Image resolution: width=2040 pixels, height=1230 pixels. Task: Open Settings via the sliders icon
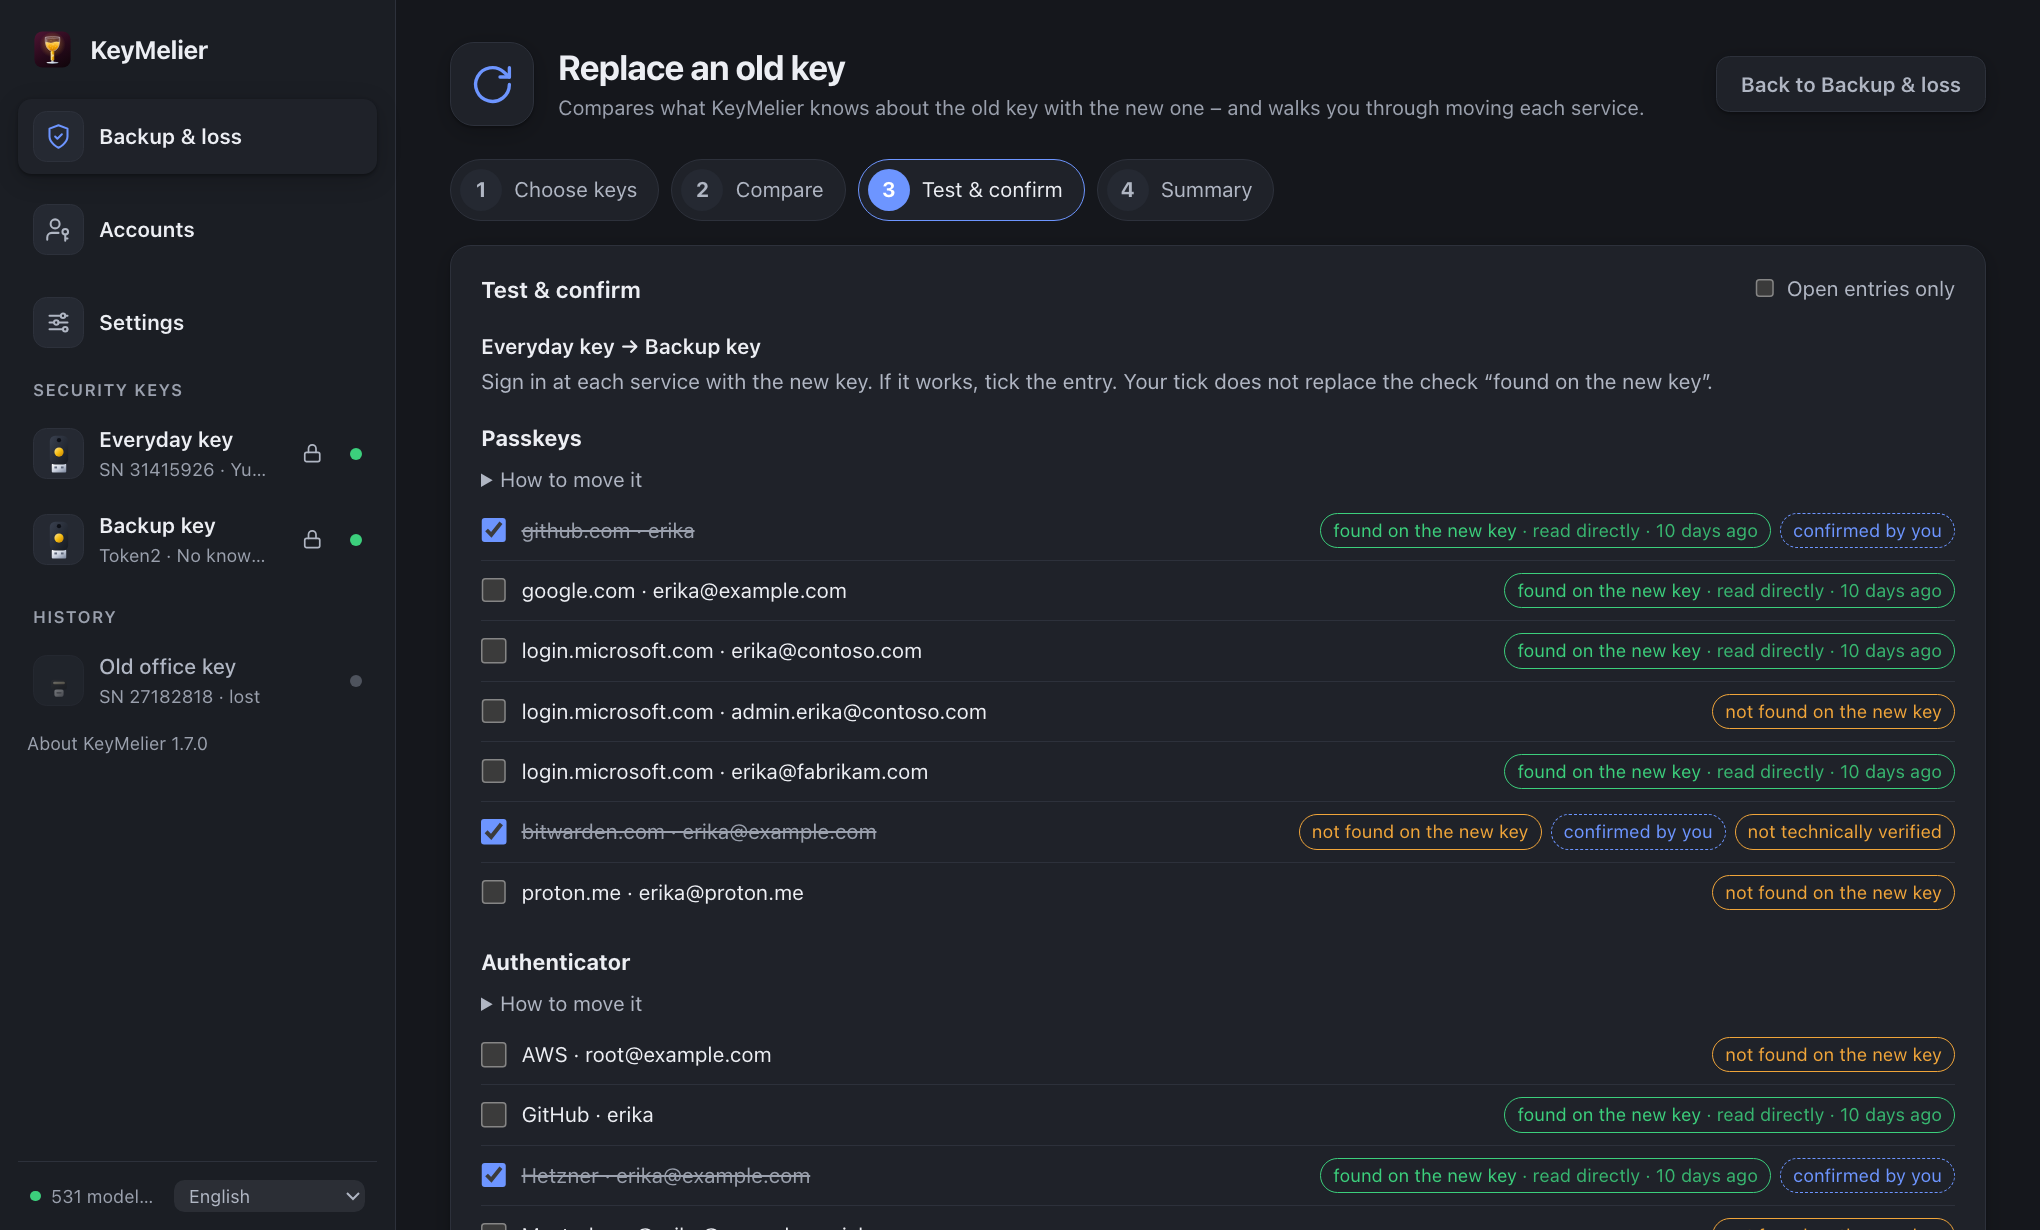[x=59, y=323]
